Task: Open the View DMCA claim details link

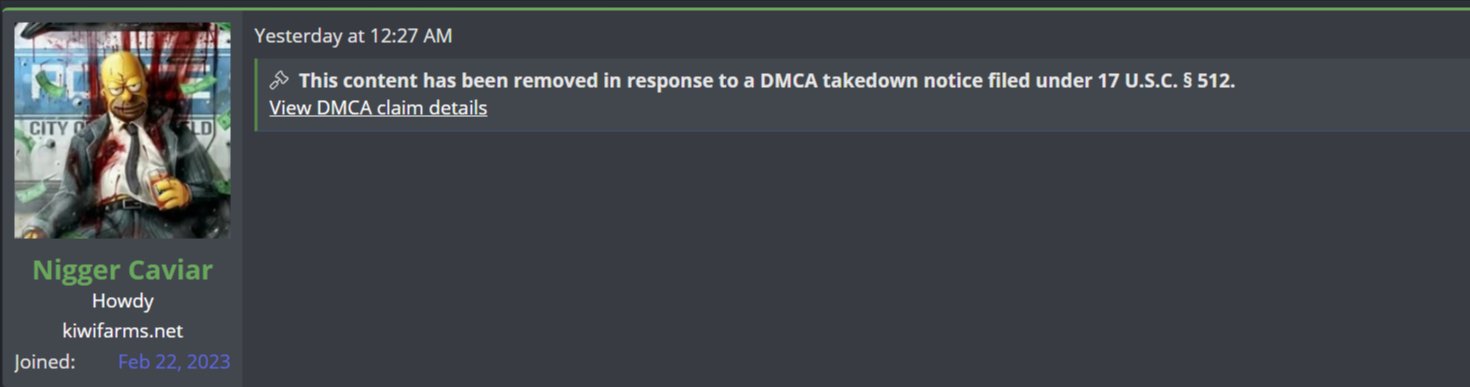Action: [x=378, y=108]
